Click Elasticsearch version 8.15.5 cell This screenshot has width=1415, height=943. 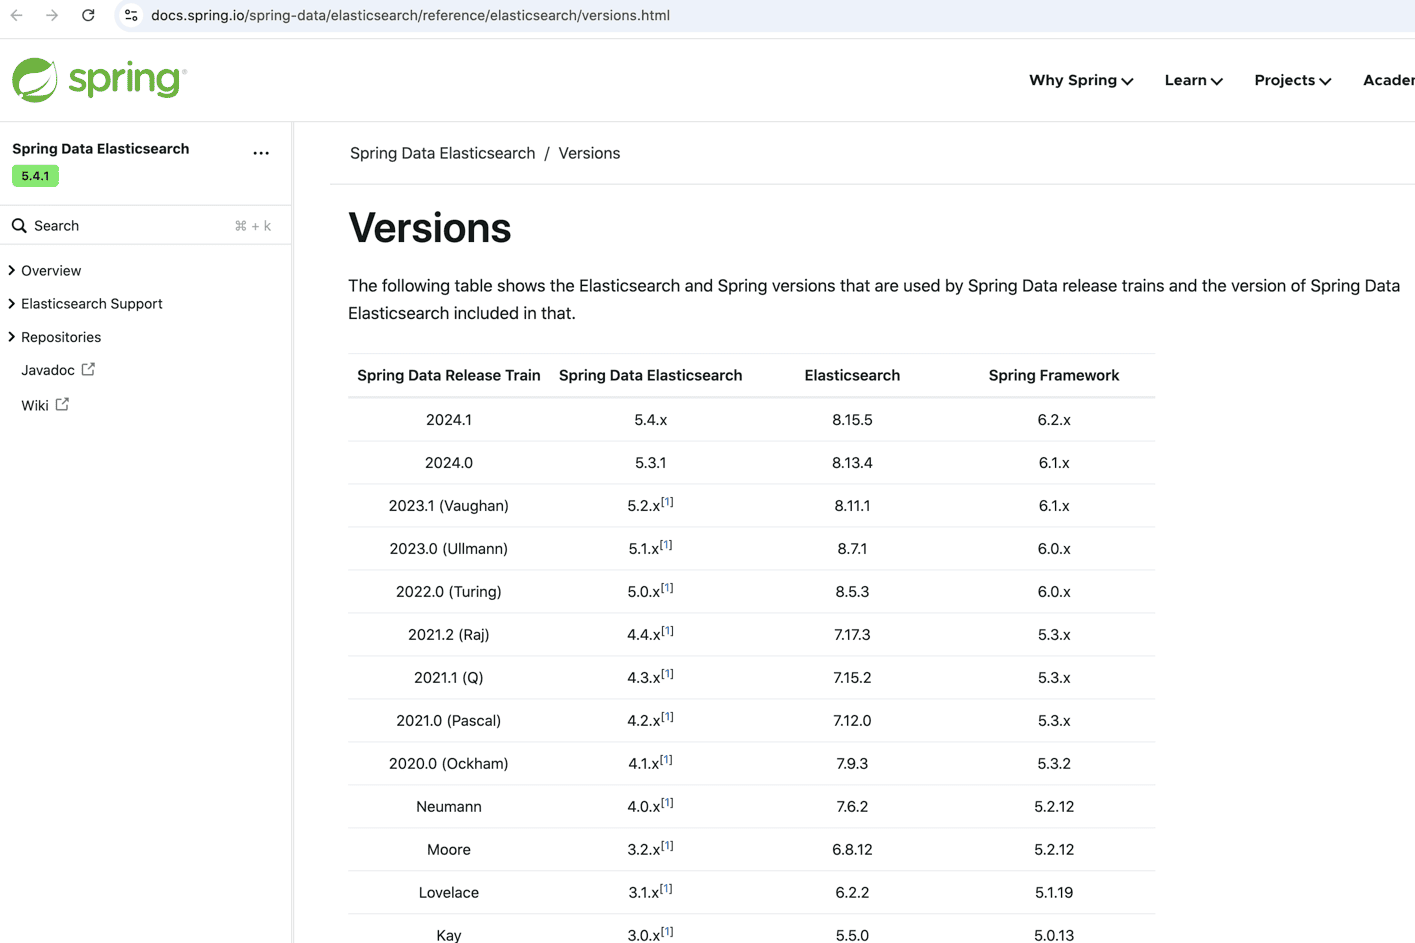click(852, 420)
